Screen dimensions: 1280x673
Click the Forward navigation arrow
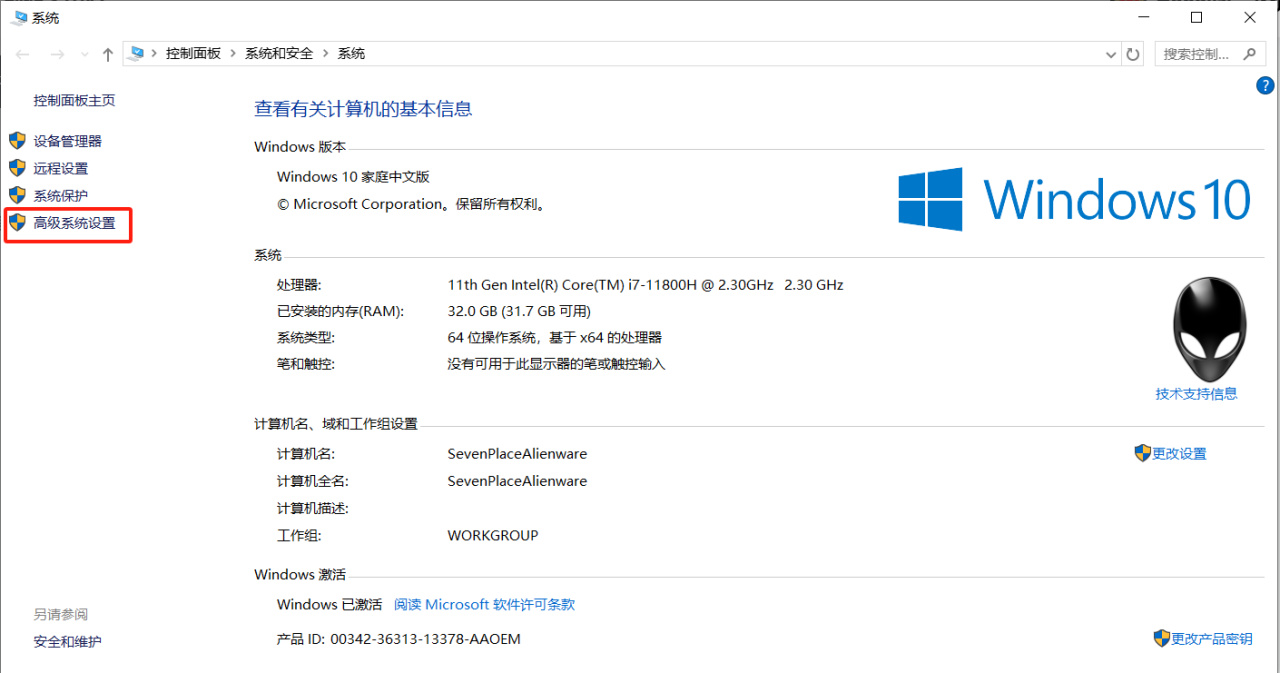coord(57,54)
